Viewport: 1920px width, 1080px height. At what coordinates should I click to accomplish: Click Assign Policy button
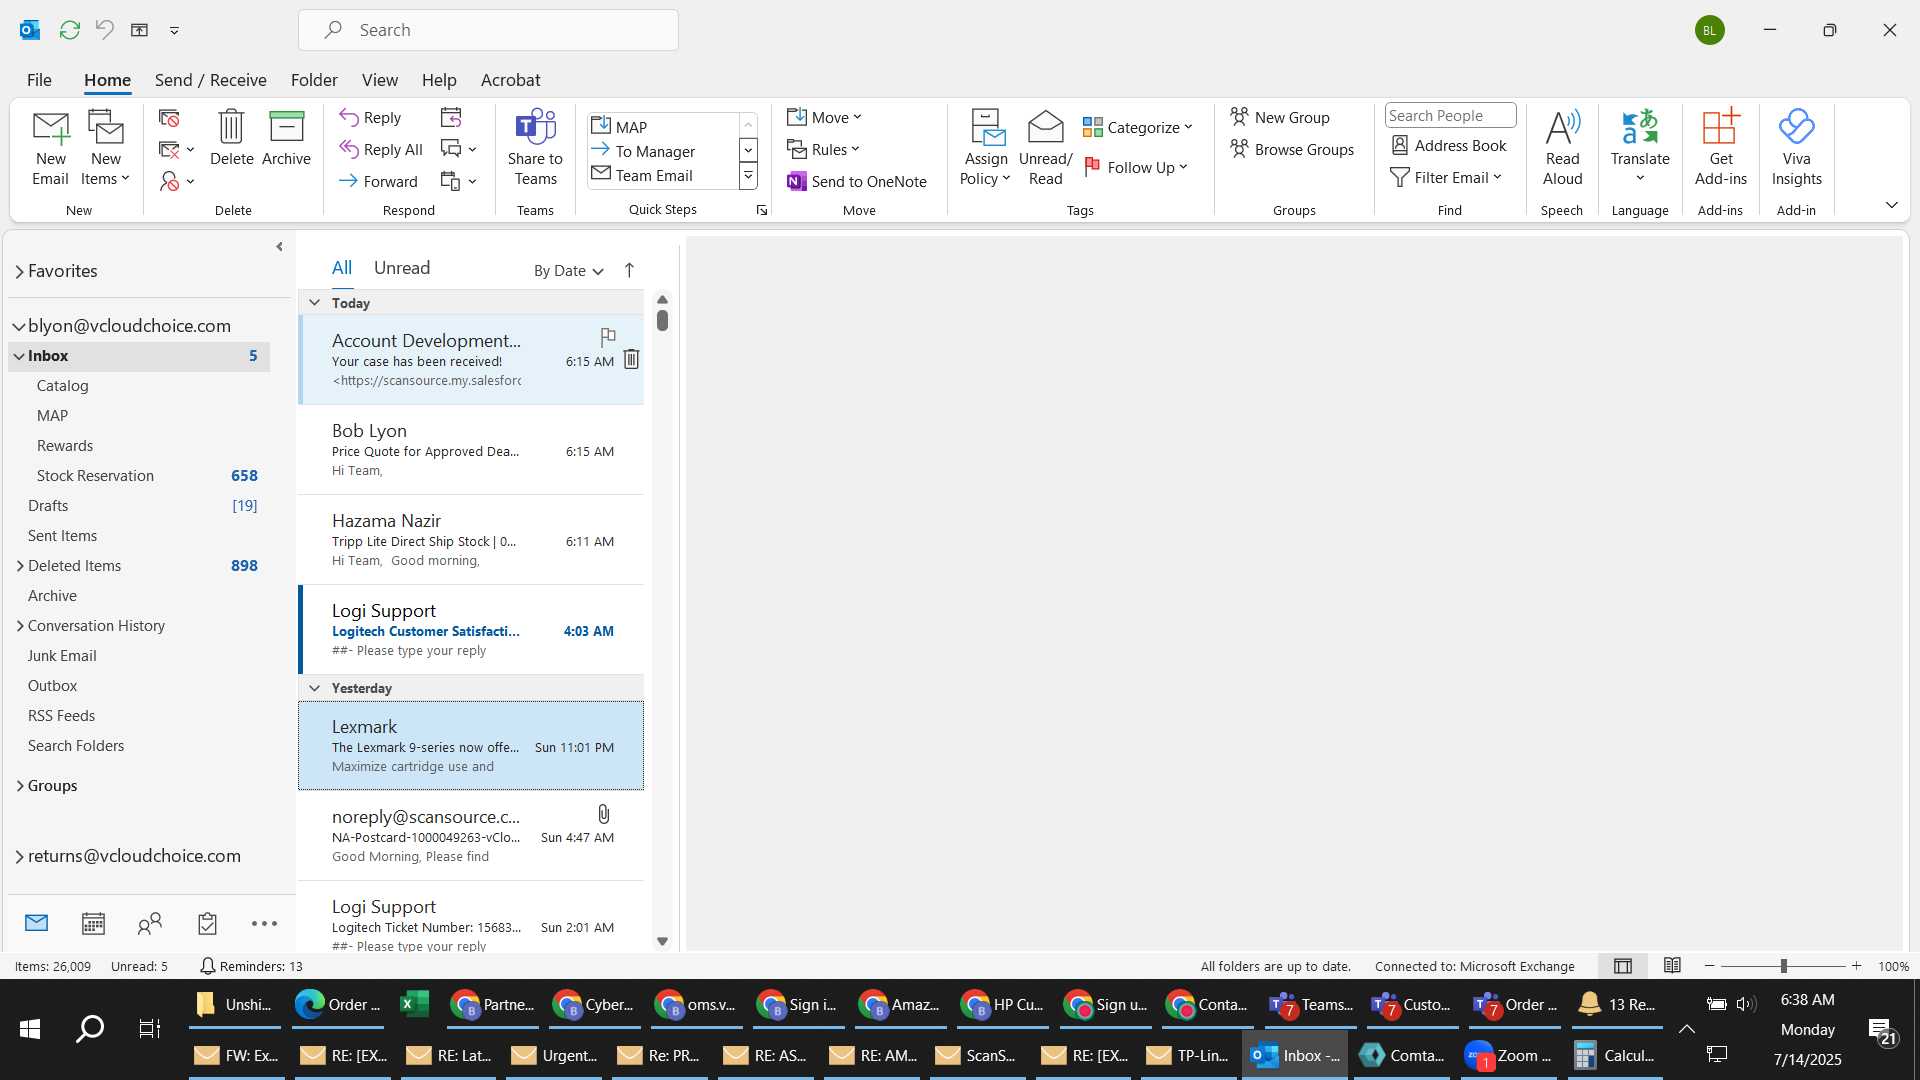[x=986, y=148]
